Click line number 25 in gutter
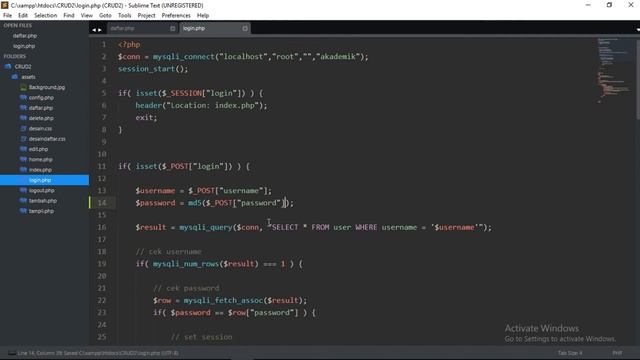640x360 pixels. point(102,337)
